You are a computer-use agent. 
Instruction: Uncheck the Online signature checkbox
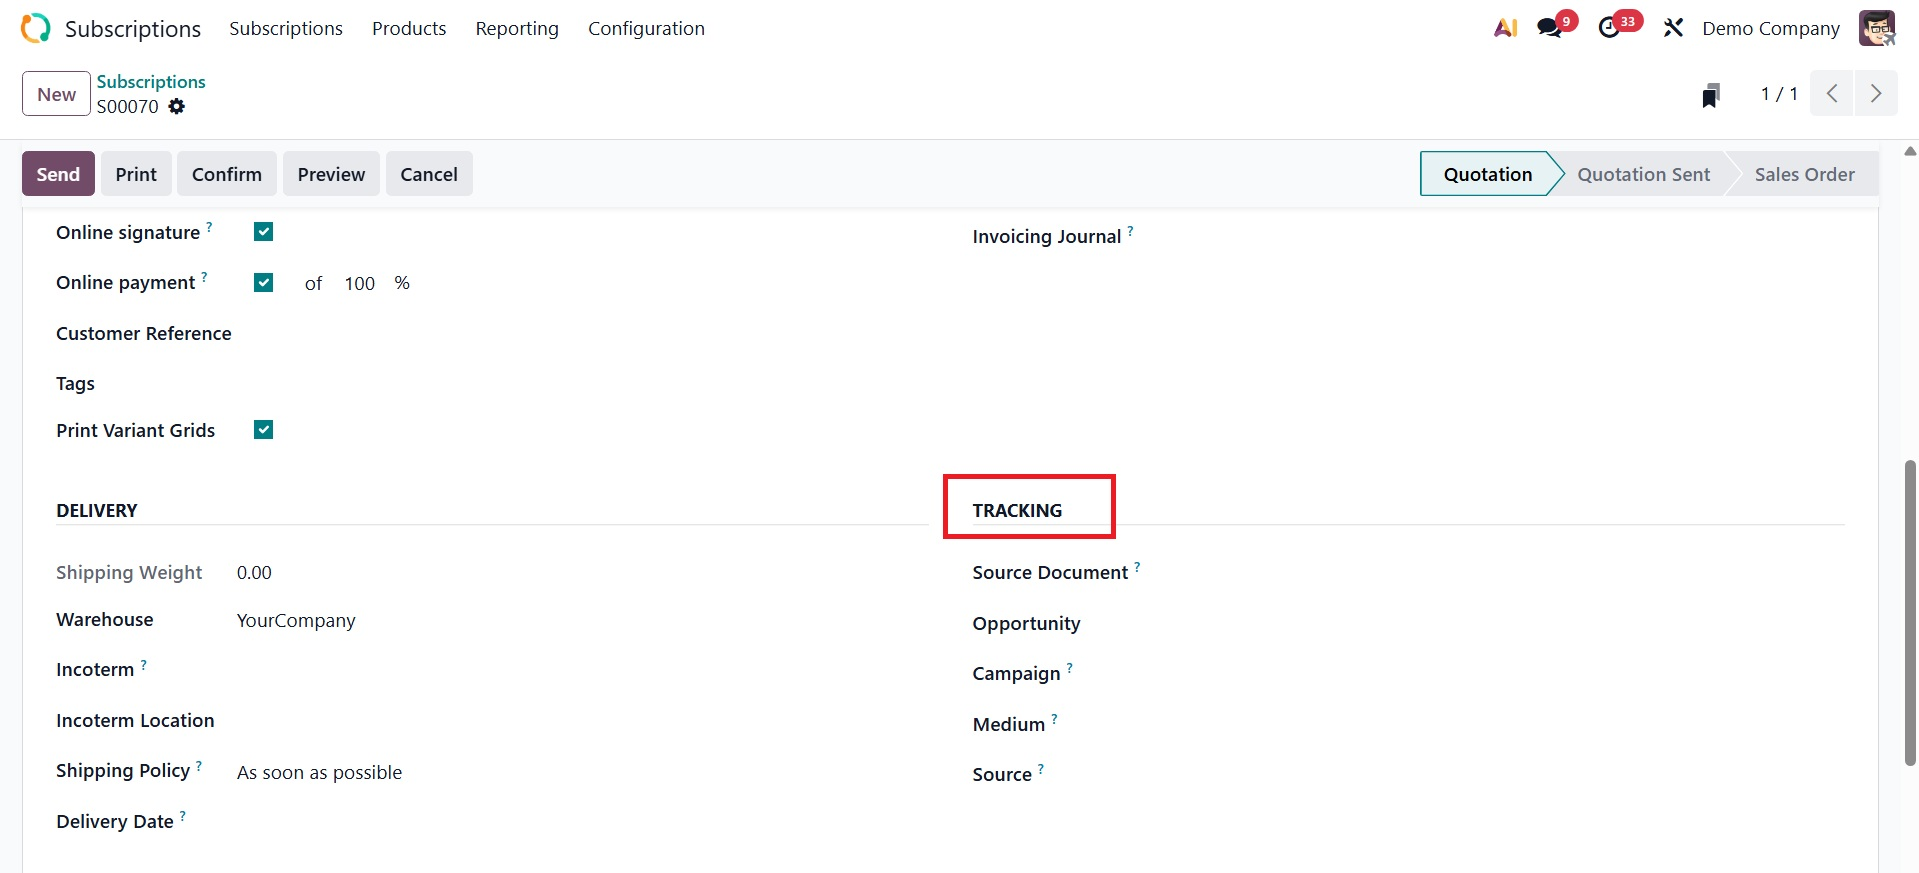tap(264, 232)
